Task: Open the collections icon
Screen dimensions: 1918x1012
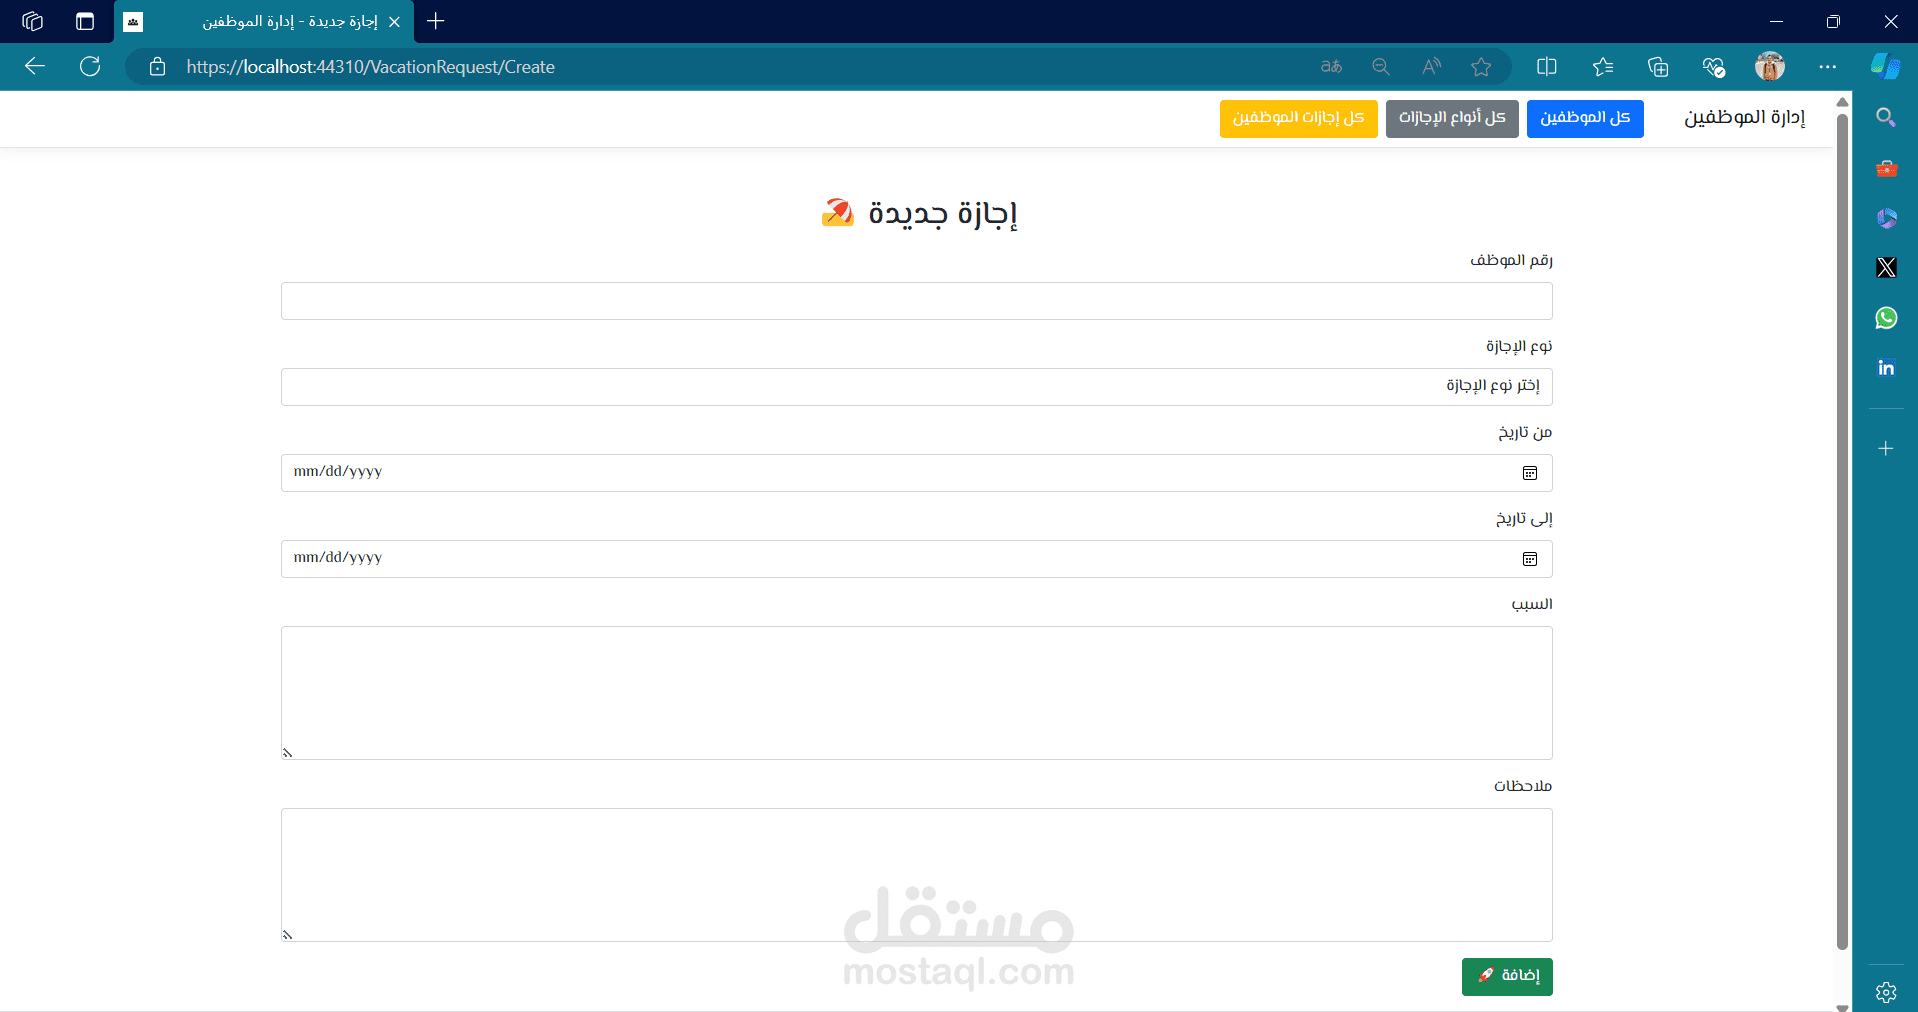Action: tap(1658, 67)
